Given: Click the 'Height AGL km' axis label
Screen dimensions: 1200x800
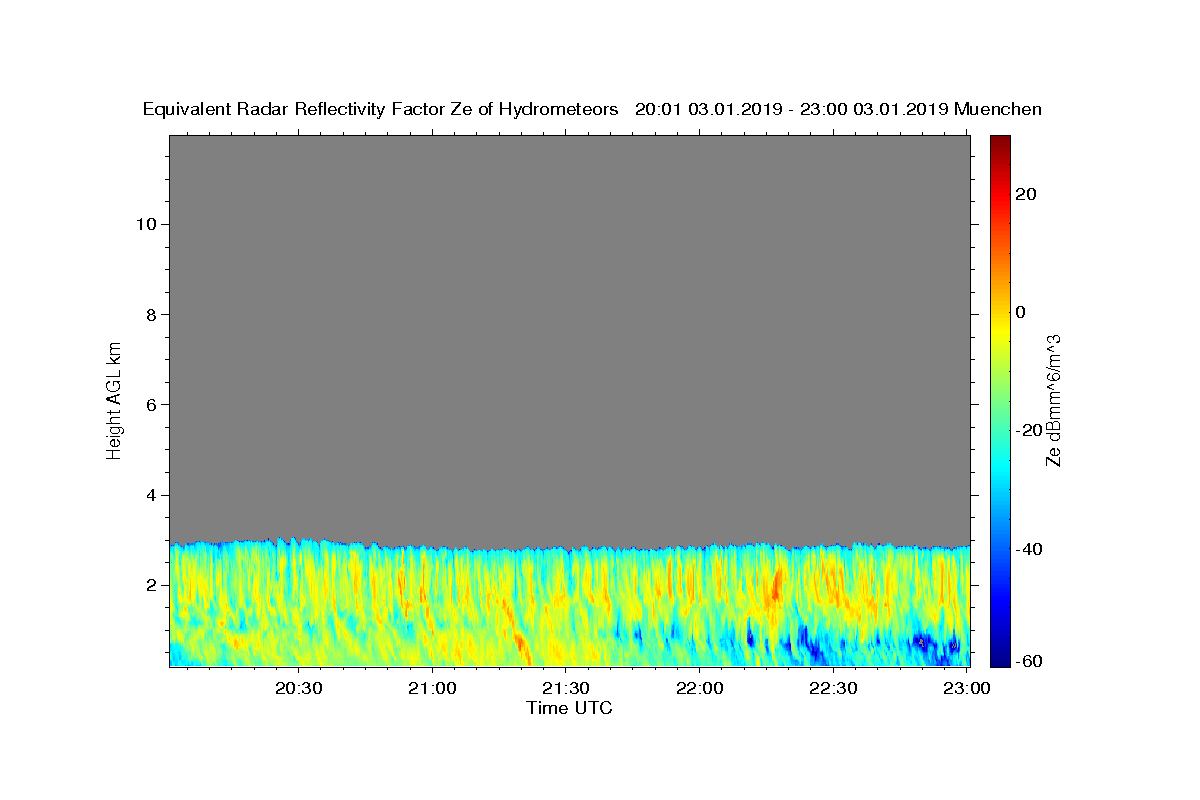Looking at the screenshot, I should [x=114, y=400].
